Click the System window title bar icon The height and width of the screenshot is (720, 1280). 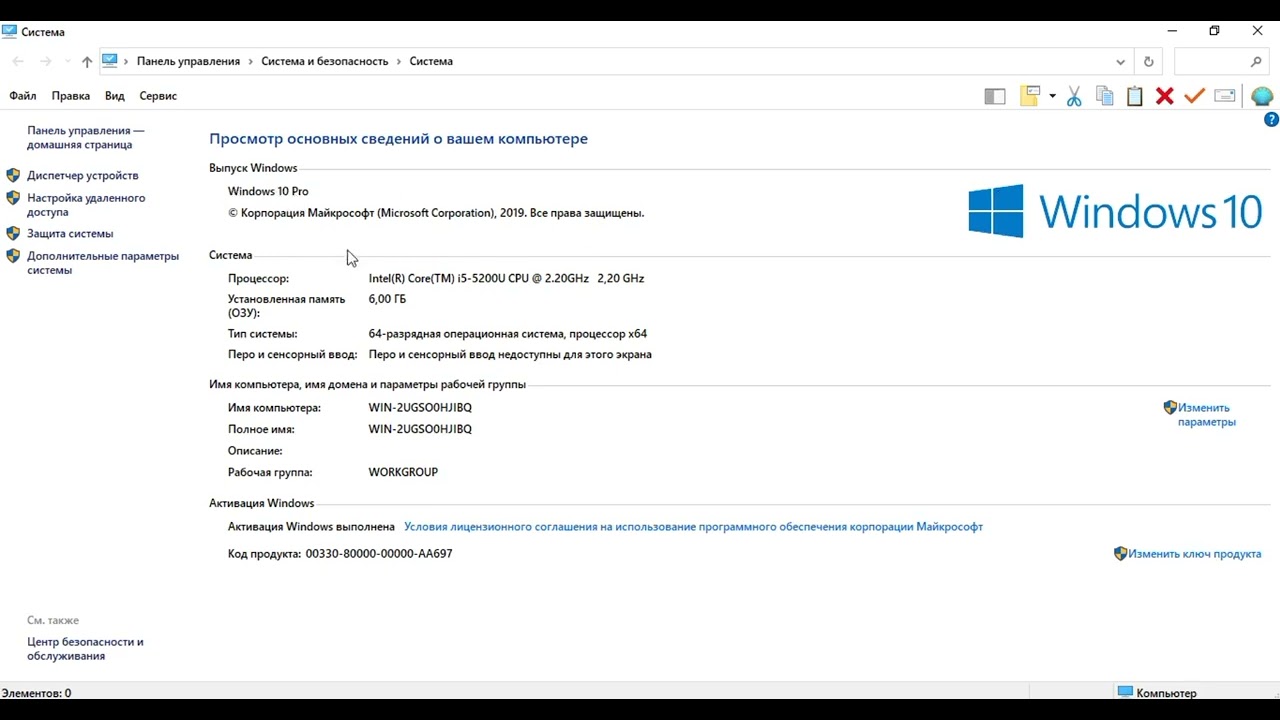click(9, 31)
